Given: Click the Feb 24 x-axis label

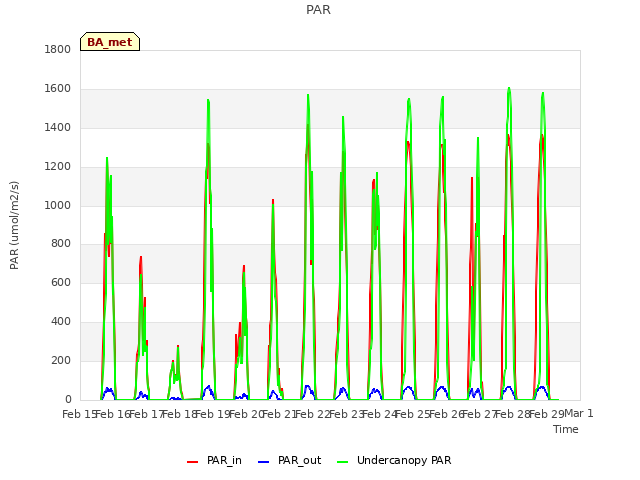Looking at the screenshot, I should click(x=379, y=414).
